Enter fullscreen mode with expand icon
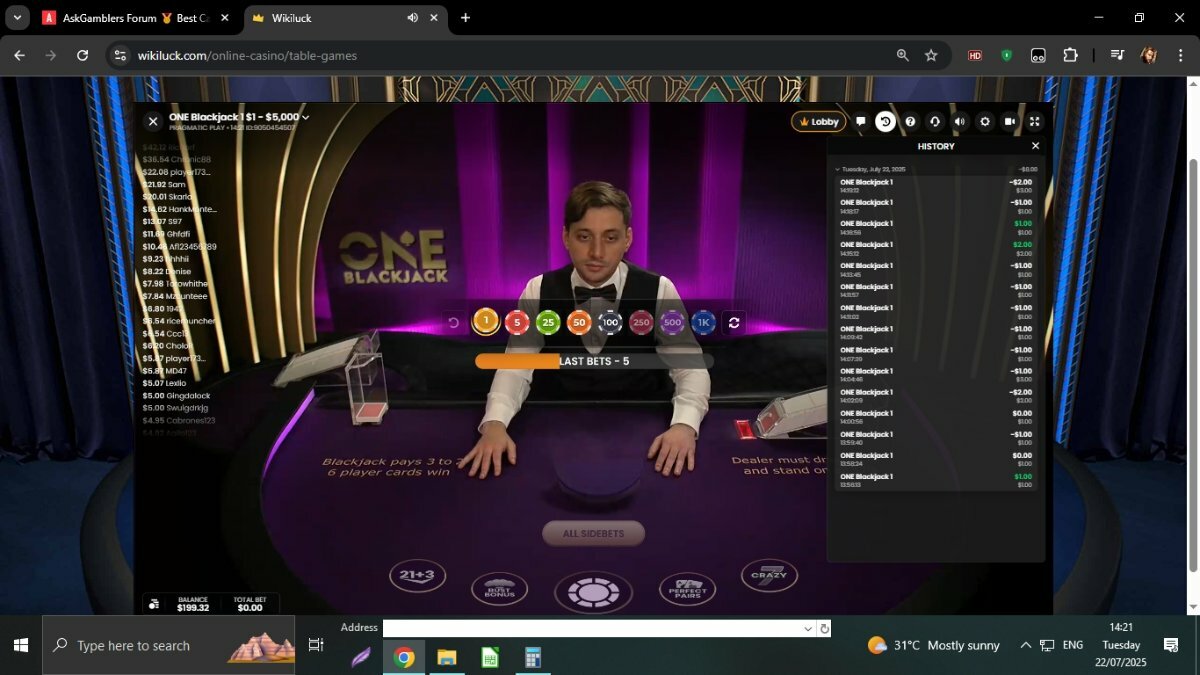1200x675 pixels. coord(1035,121)
